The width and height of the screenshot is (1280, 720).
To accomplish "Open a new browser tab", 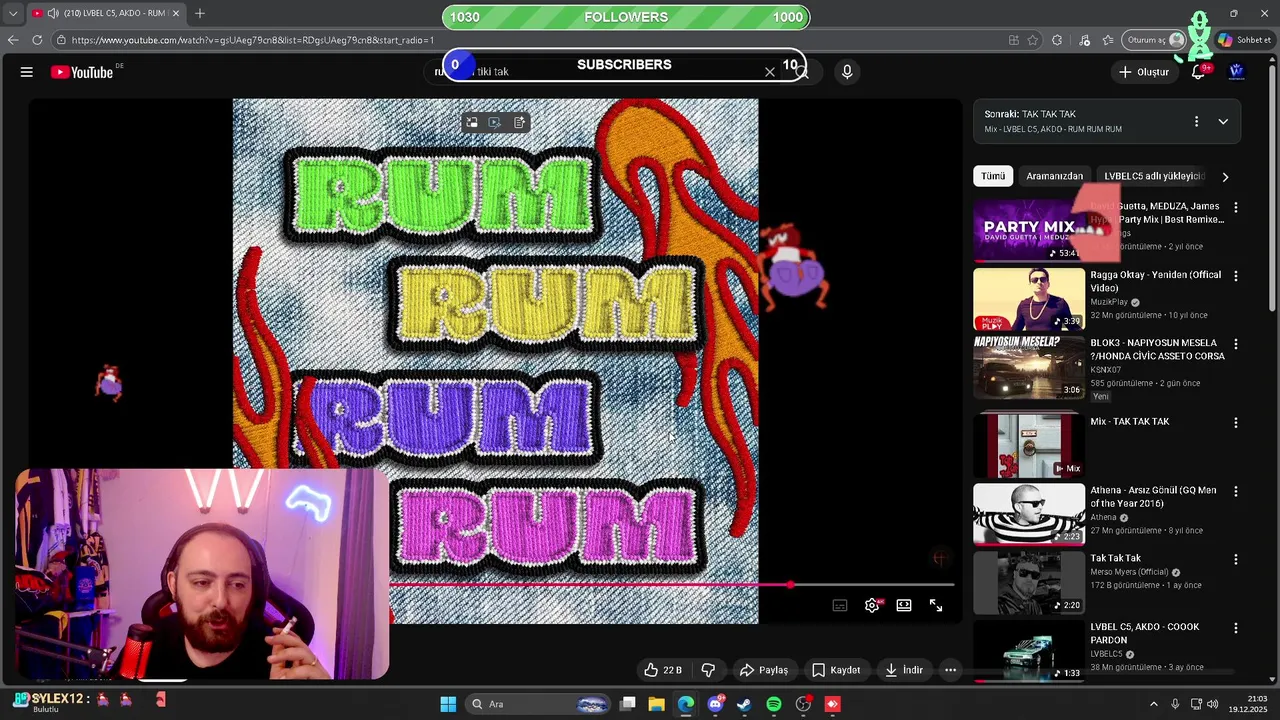I will tap(200, 13).
